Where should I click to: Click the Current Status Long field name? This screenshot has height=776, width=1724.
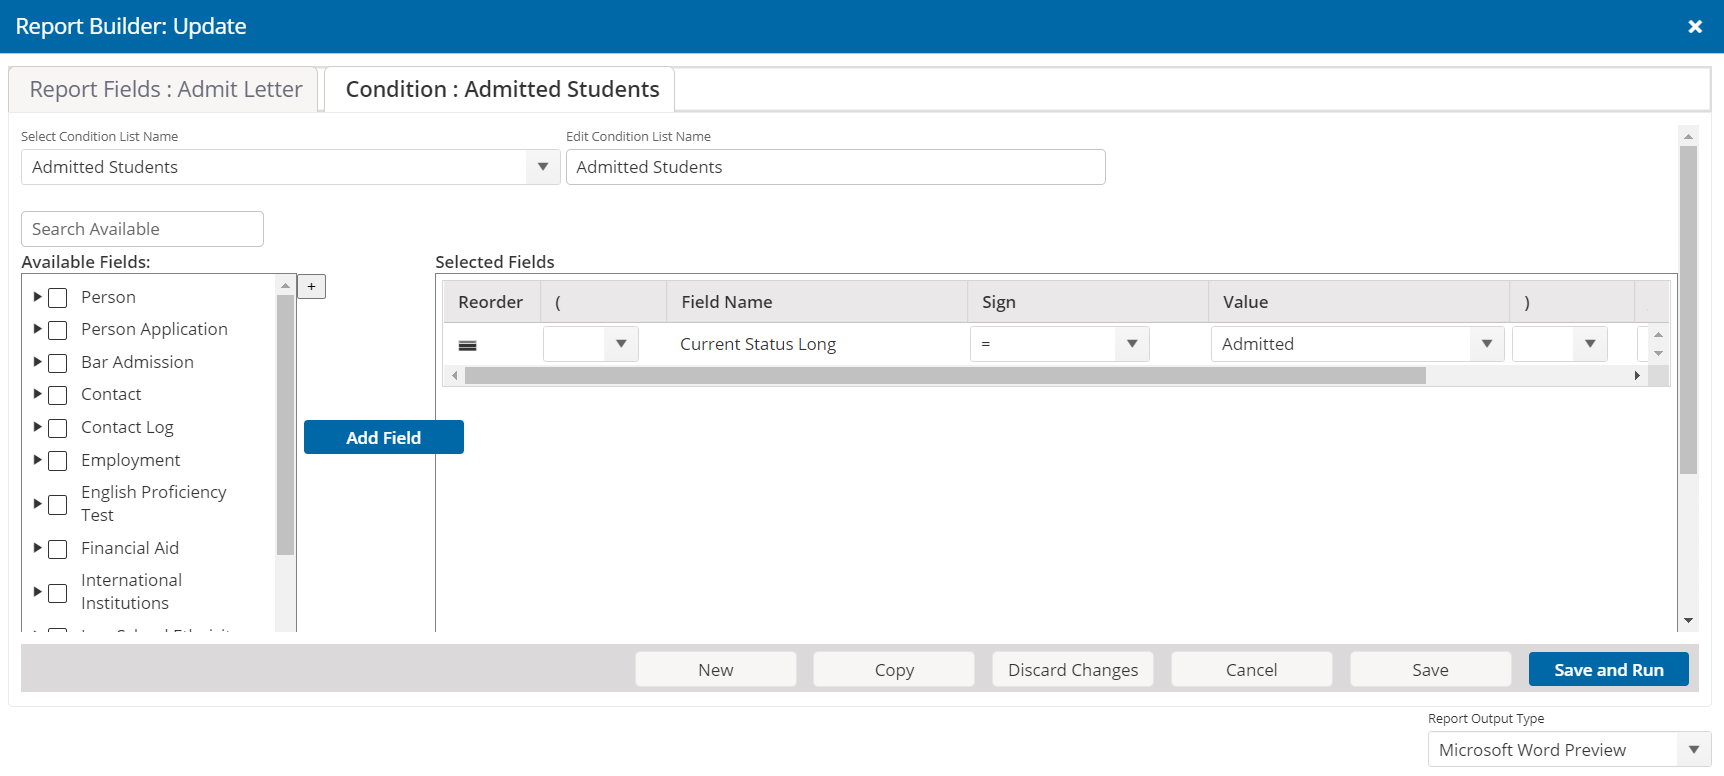pyautogui.click(x=758, y=344)
